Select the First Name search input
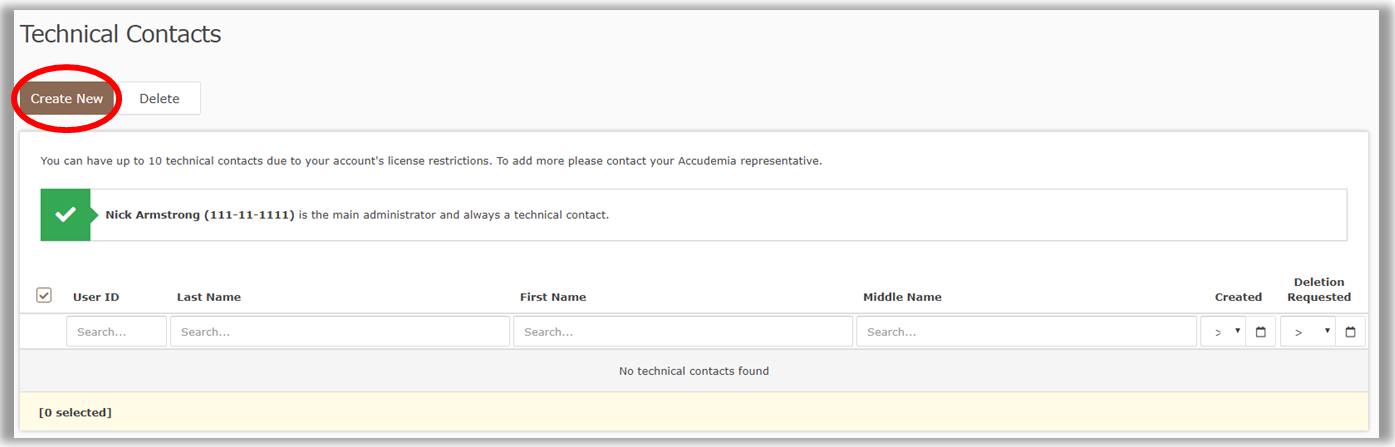Viewport: 1395px width, 447px height. [x=682, y=332]
